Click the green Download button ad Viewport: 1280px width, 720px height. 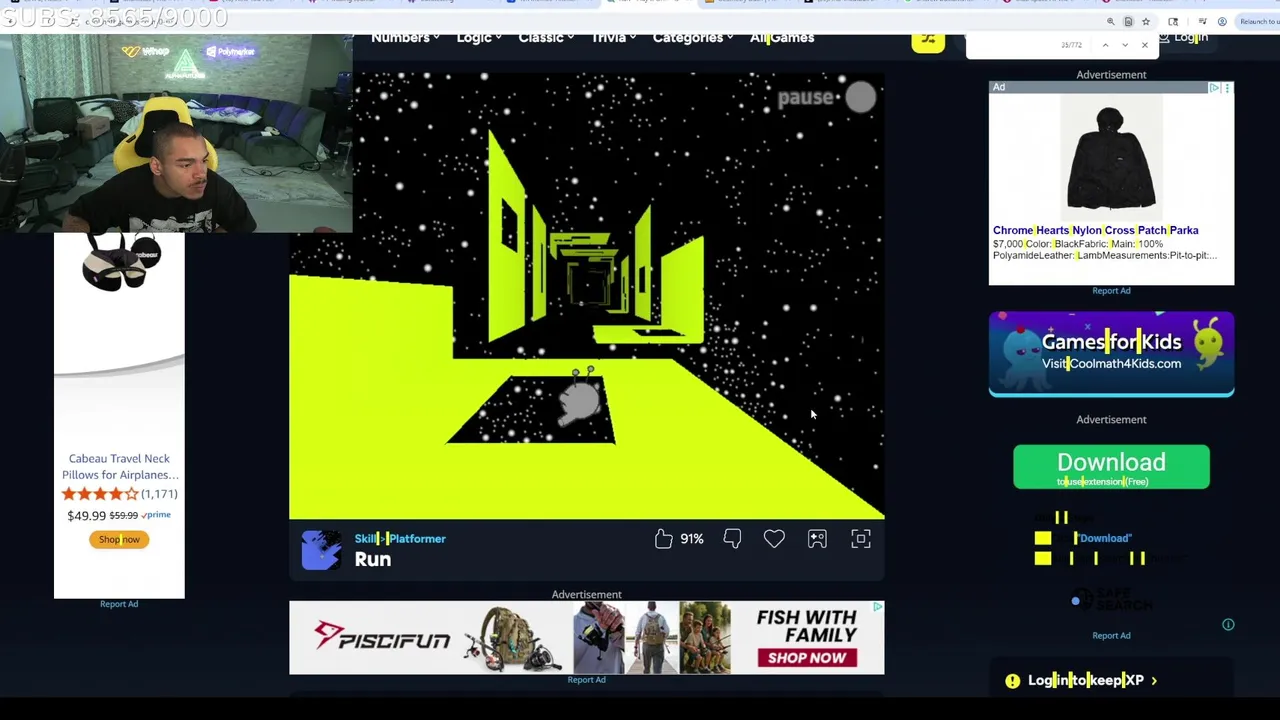(1111, 467)
